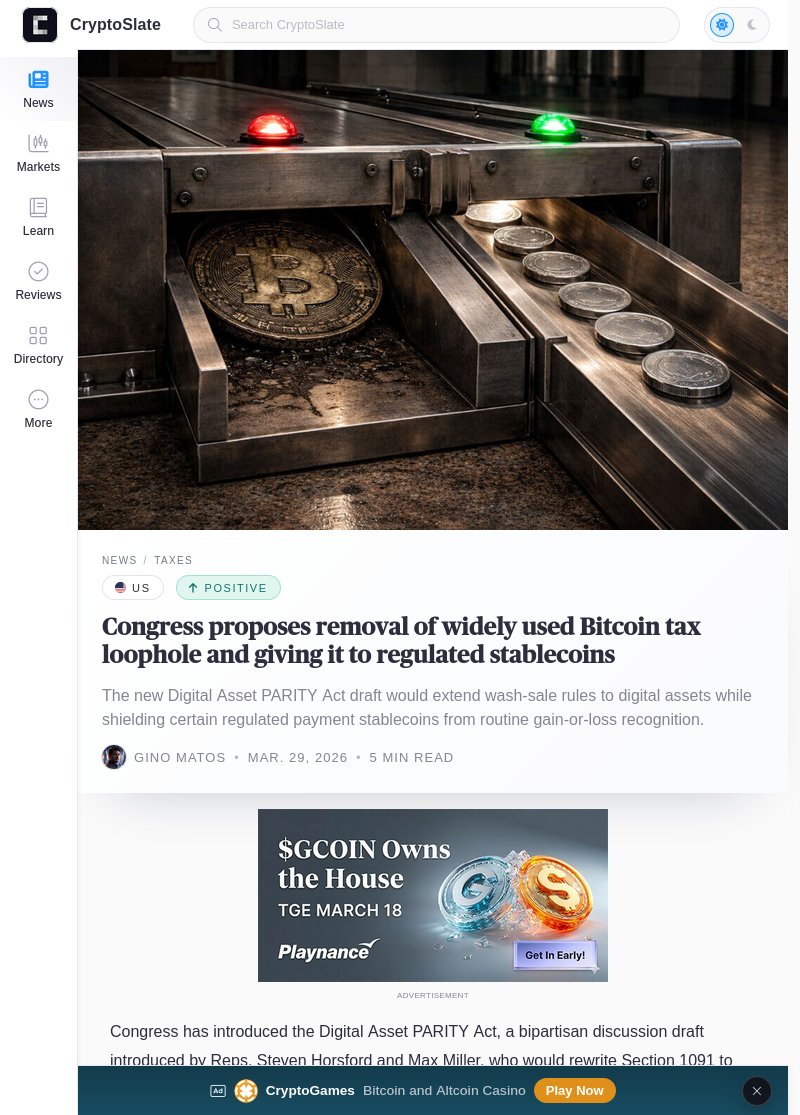Image resolution: width=800 pixels, height=1115 pixels.
Task: Open the Directory grid icon
Action: tap(38, 335)
